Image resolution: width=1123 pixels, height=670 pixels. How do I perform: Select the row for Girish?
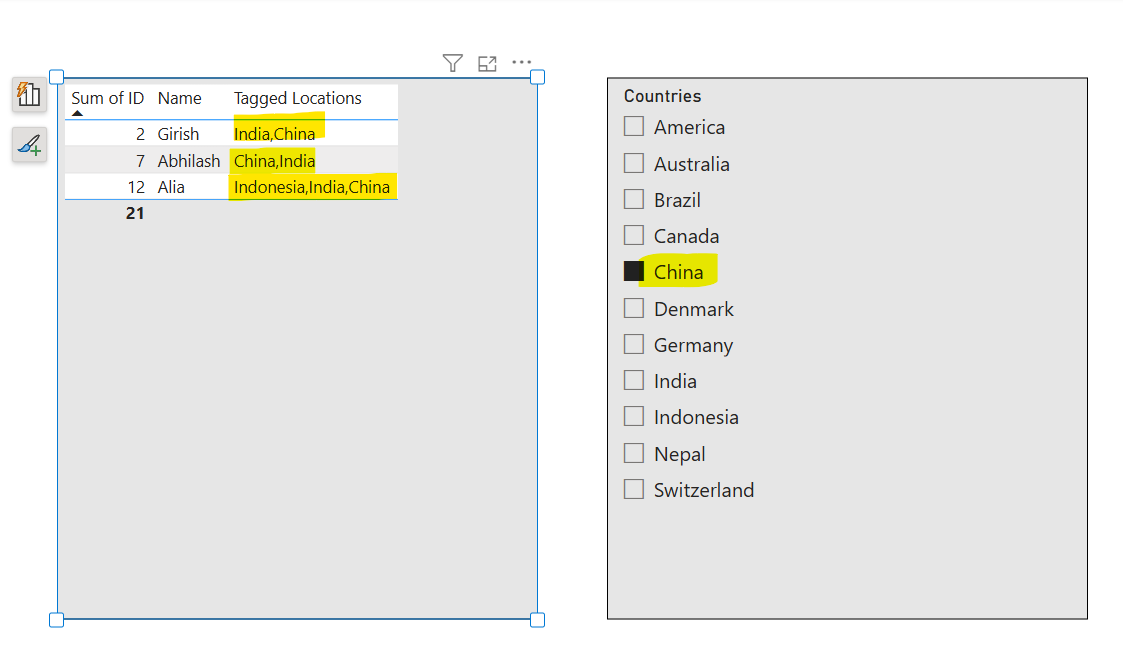178,133
